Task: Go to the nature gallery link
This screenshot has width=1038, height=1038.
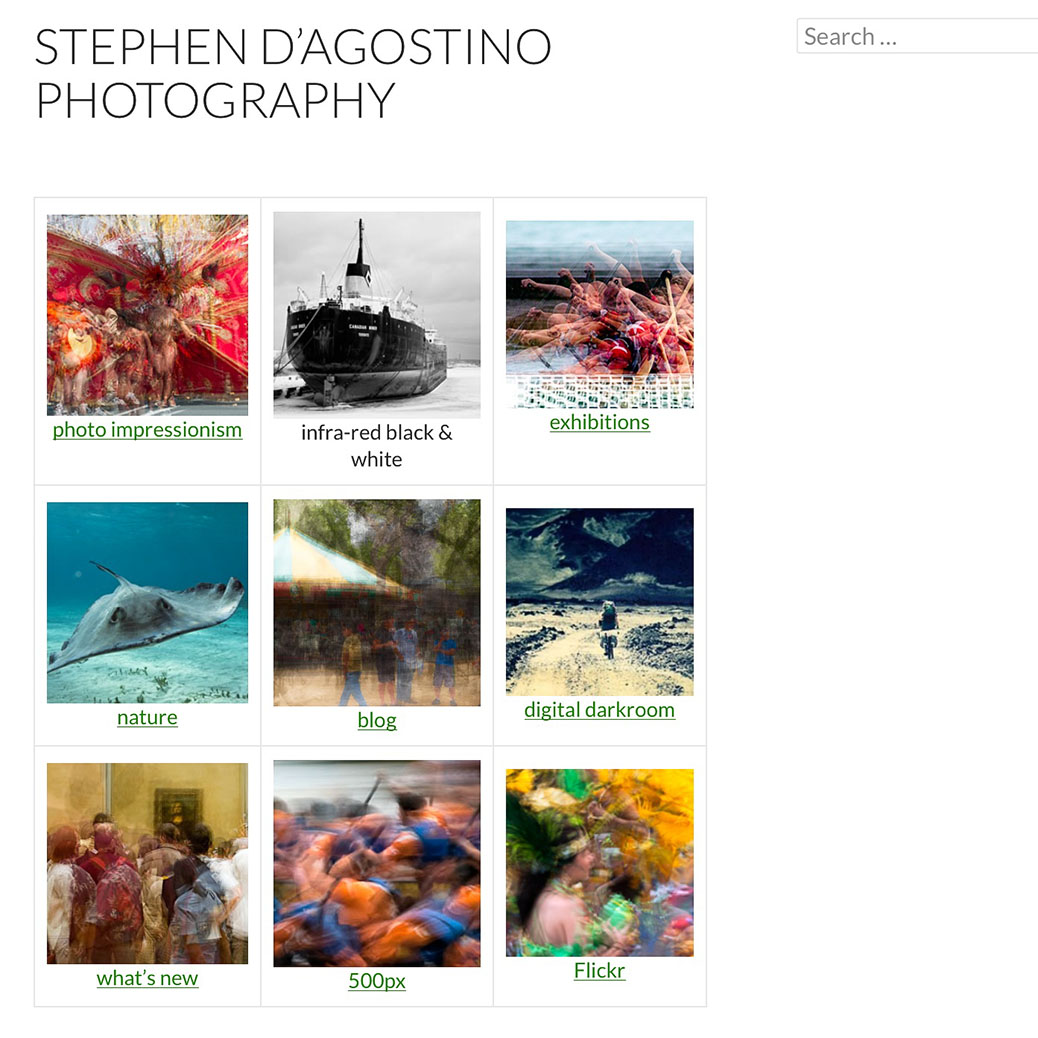Action: tap(147, 718)
